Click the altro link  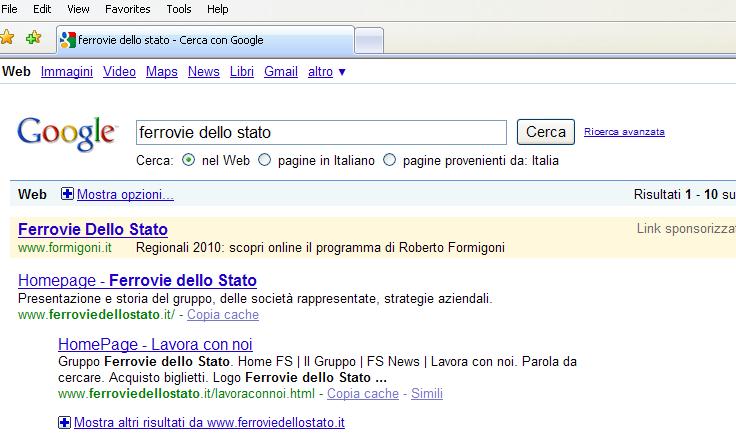coord(320,71)
